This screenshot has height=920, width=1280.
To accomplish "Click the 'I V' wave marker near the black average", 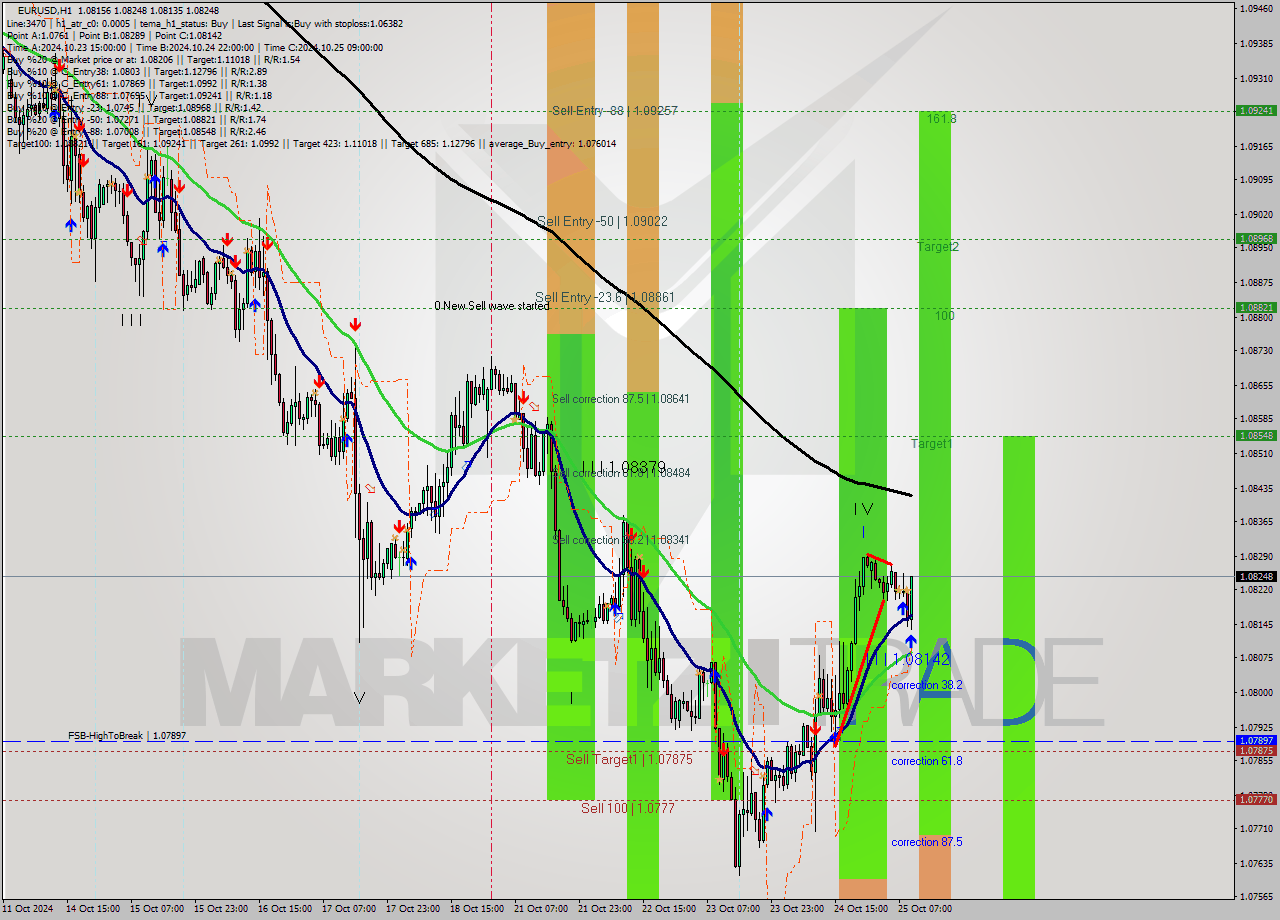I will 864,509.
